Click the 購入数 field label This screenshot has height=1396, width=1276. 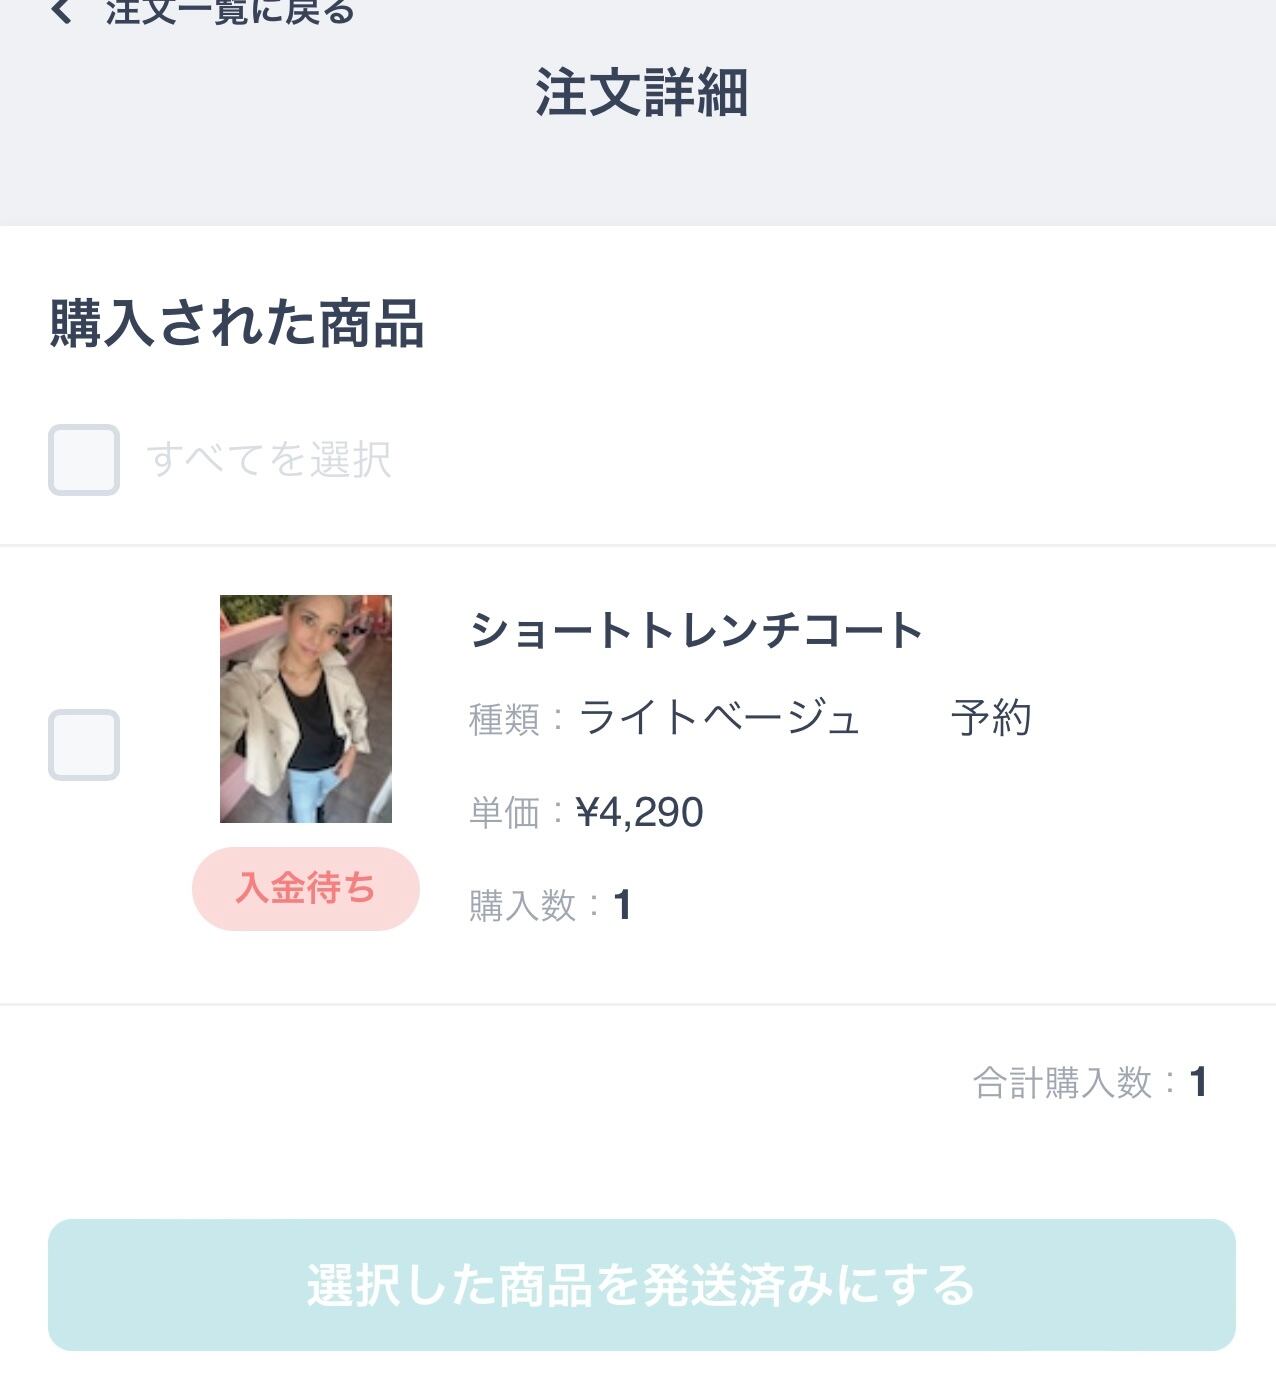522,906
